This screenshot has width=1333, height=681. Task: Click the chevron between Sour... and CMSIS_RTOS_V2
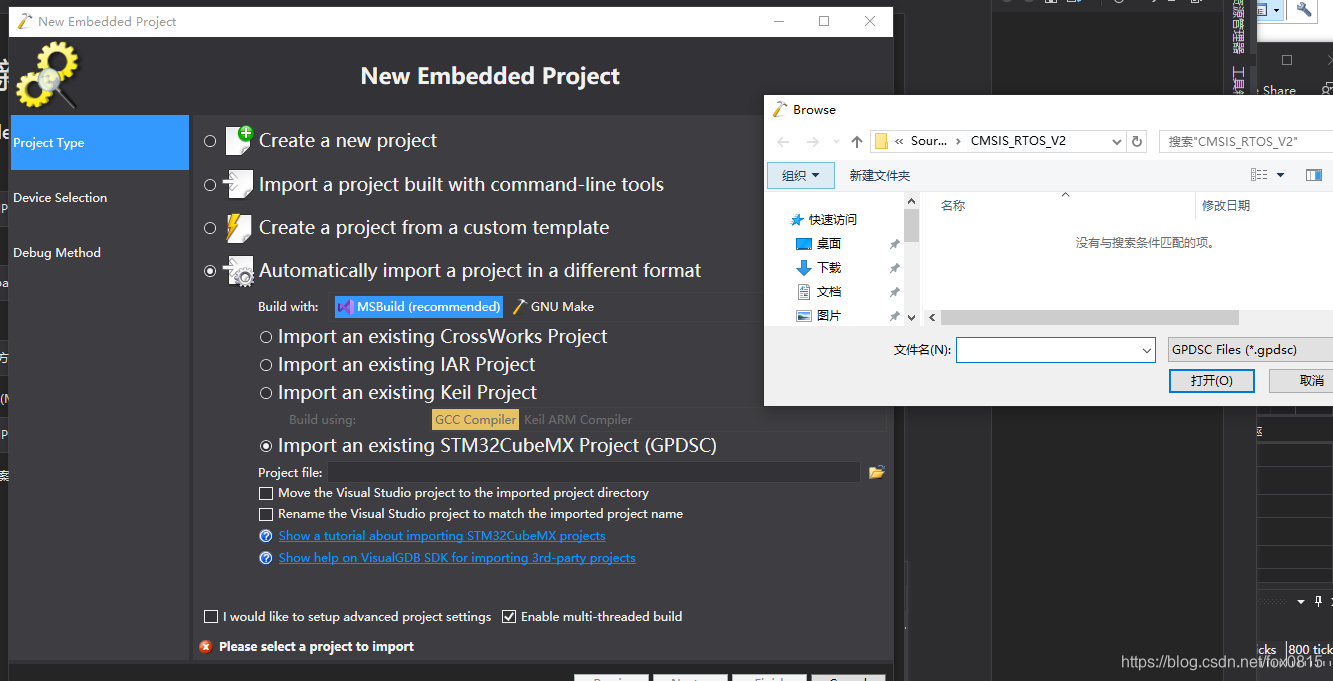[x=959, y=141]
